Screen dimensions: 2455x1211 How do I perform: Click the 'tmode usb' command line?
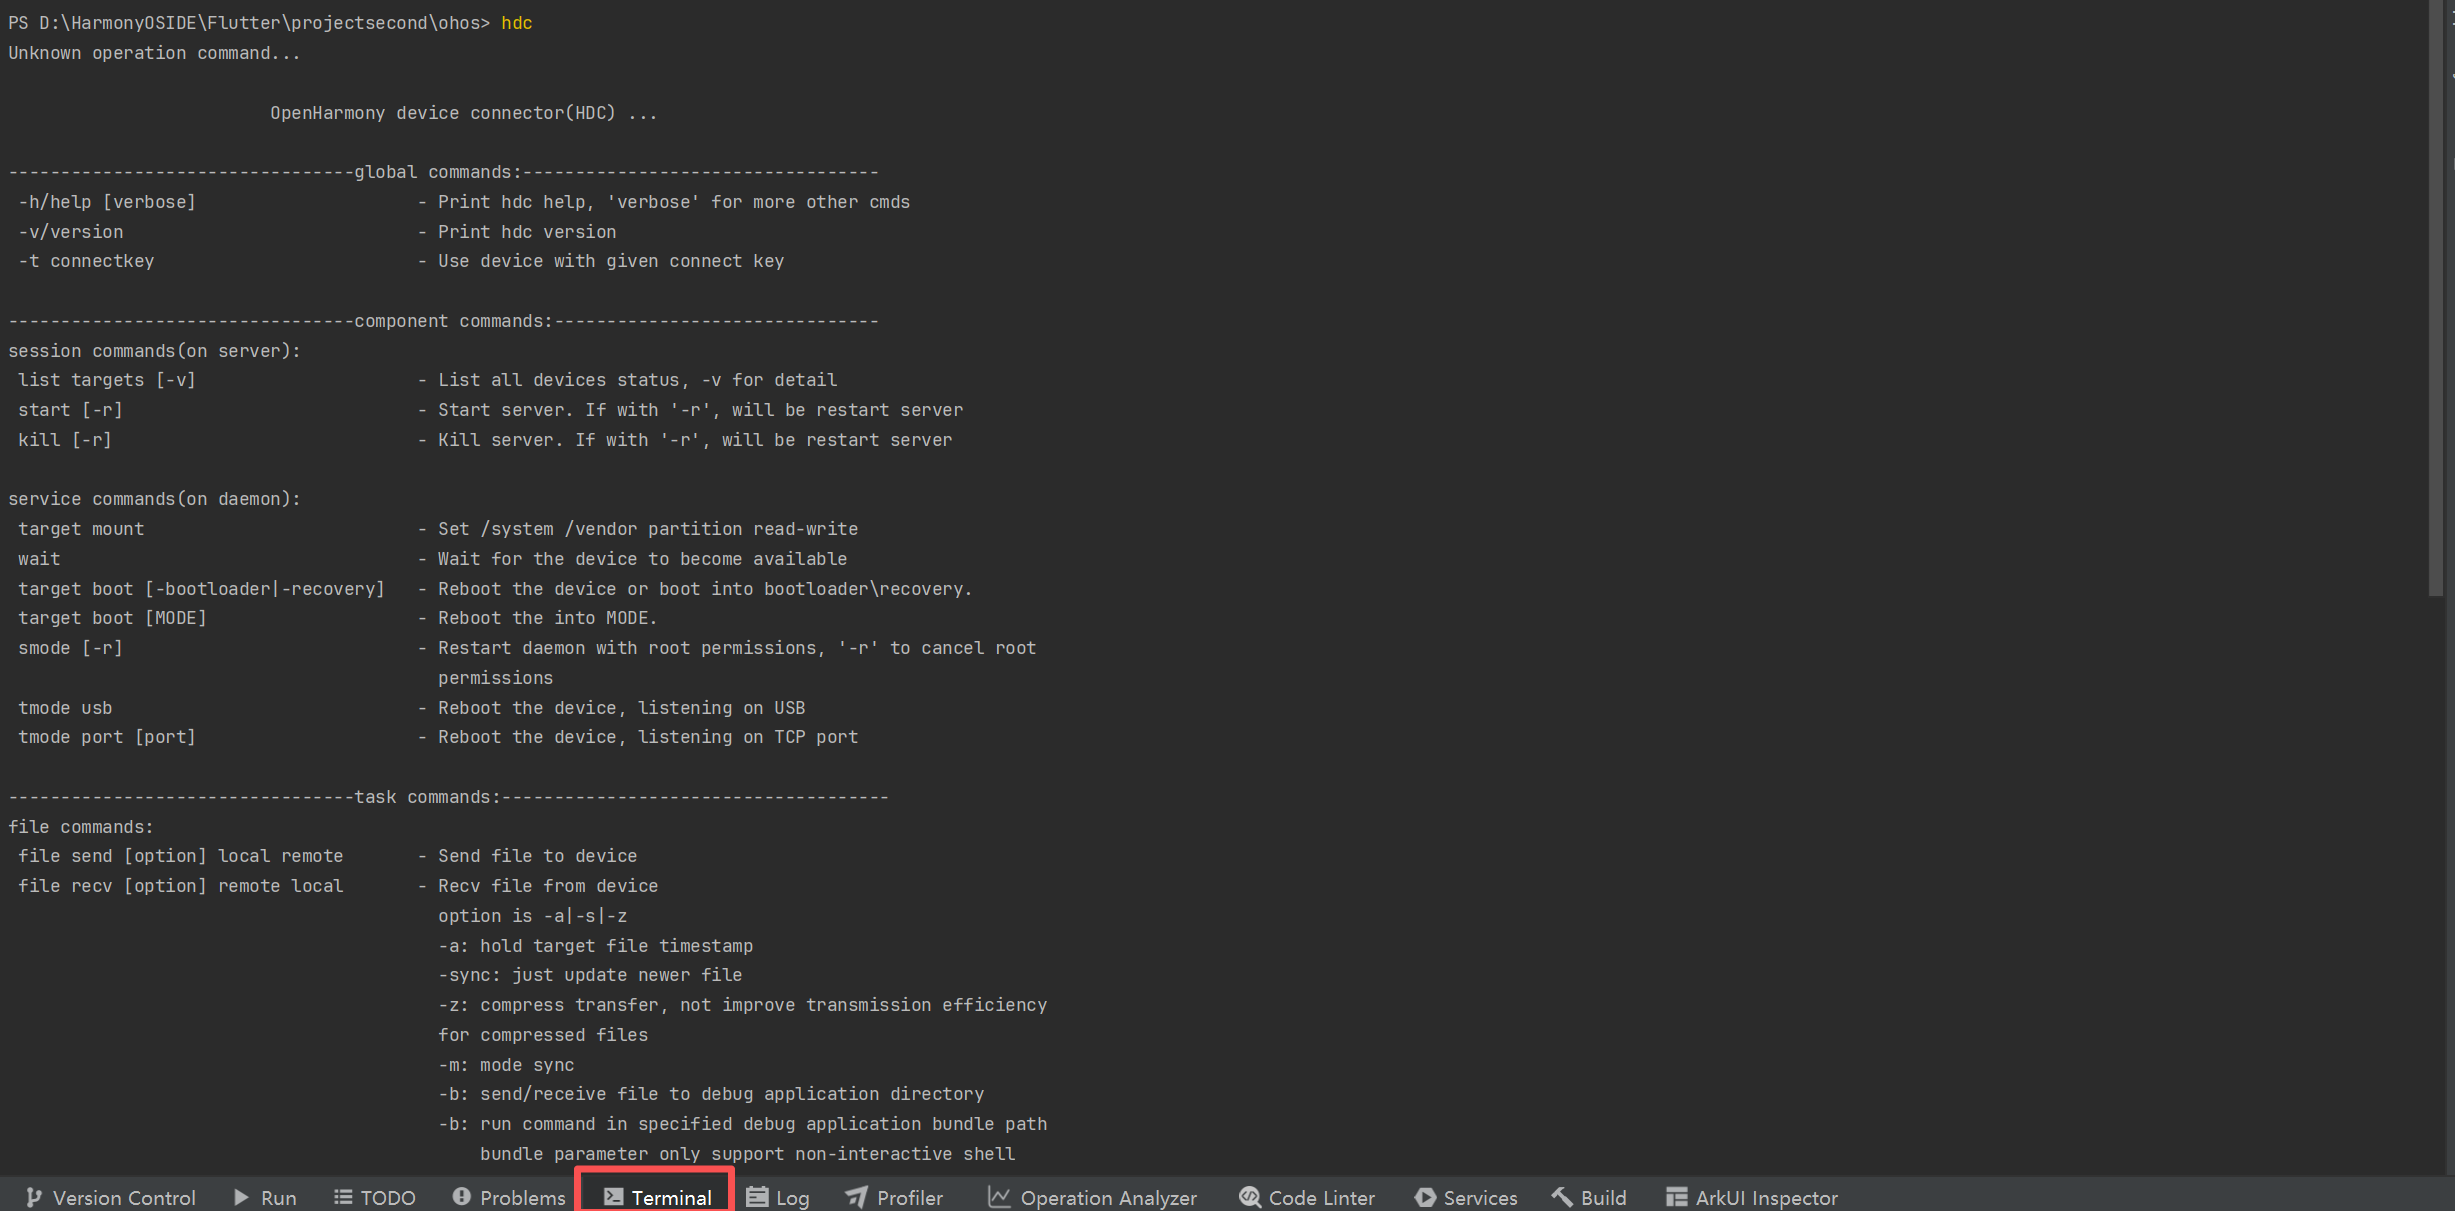click(65, 708)
